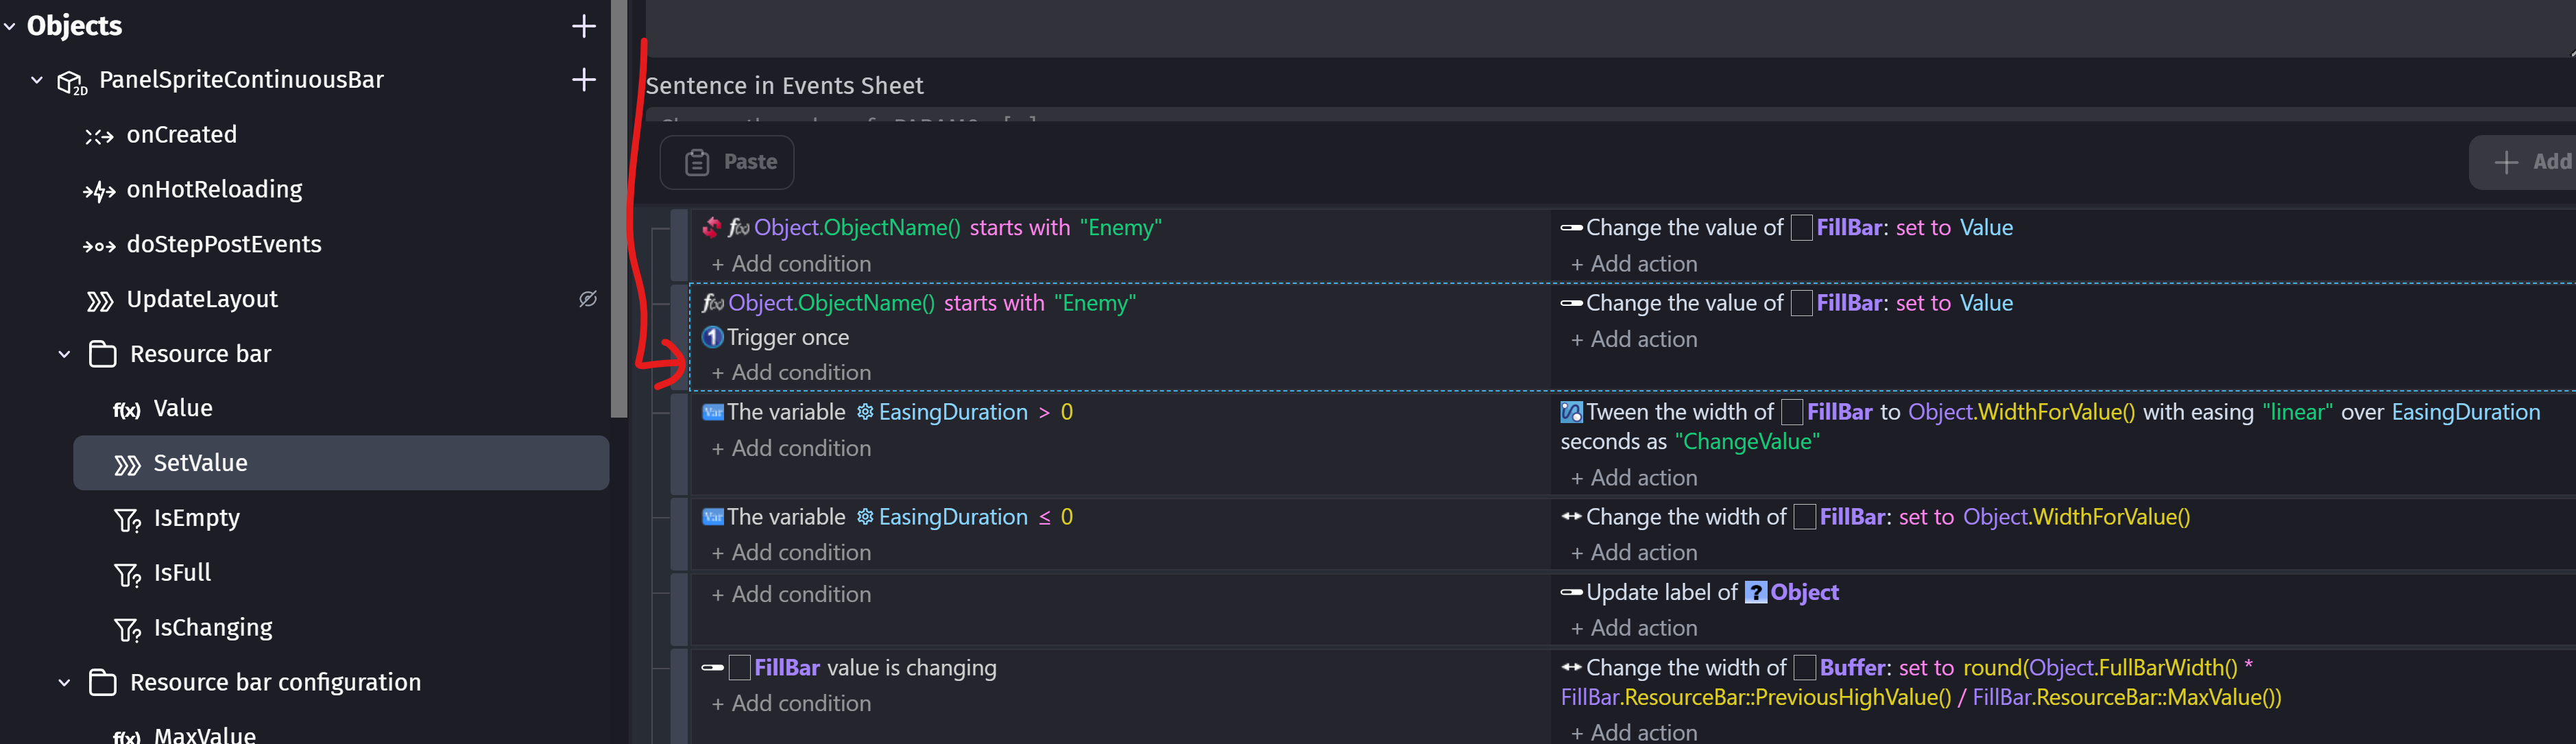Image resolution: width=2576 pixels, height=744 pixels.
Task: Add condition under first Enemy event
Action: (x=791, y=264)
